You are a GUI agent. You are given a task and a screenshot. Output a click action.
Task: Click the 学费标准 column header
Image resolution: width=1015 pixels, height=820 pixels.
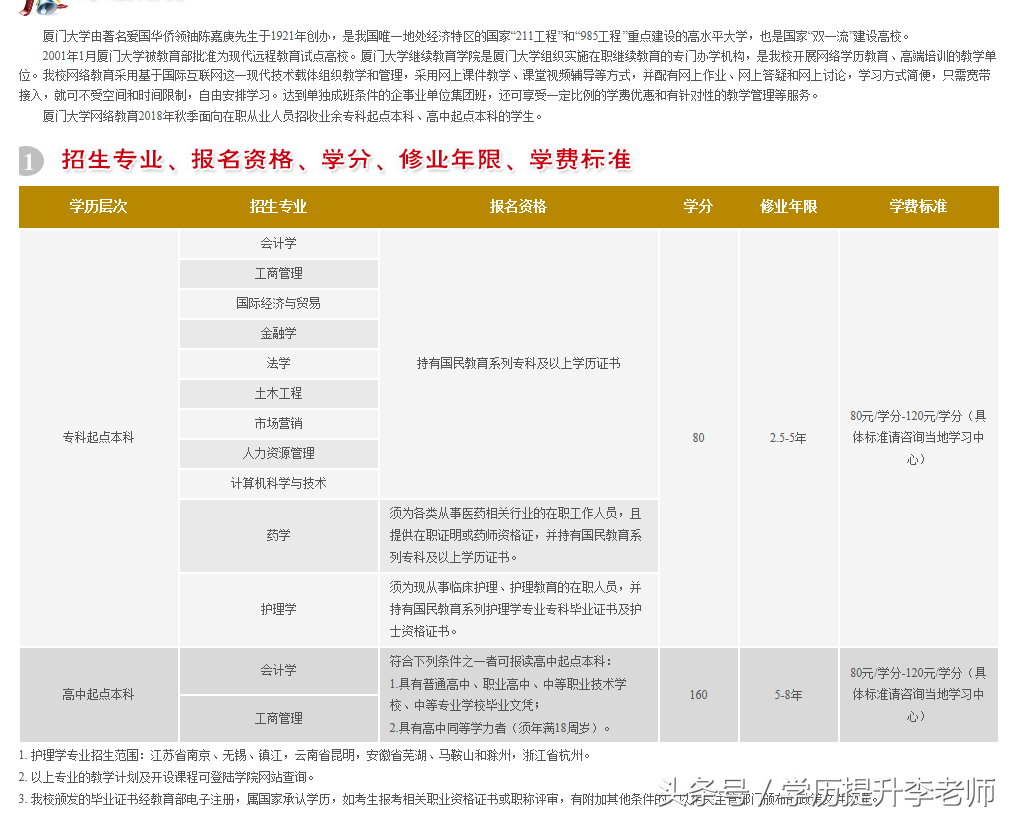[x=918, y=206]
